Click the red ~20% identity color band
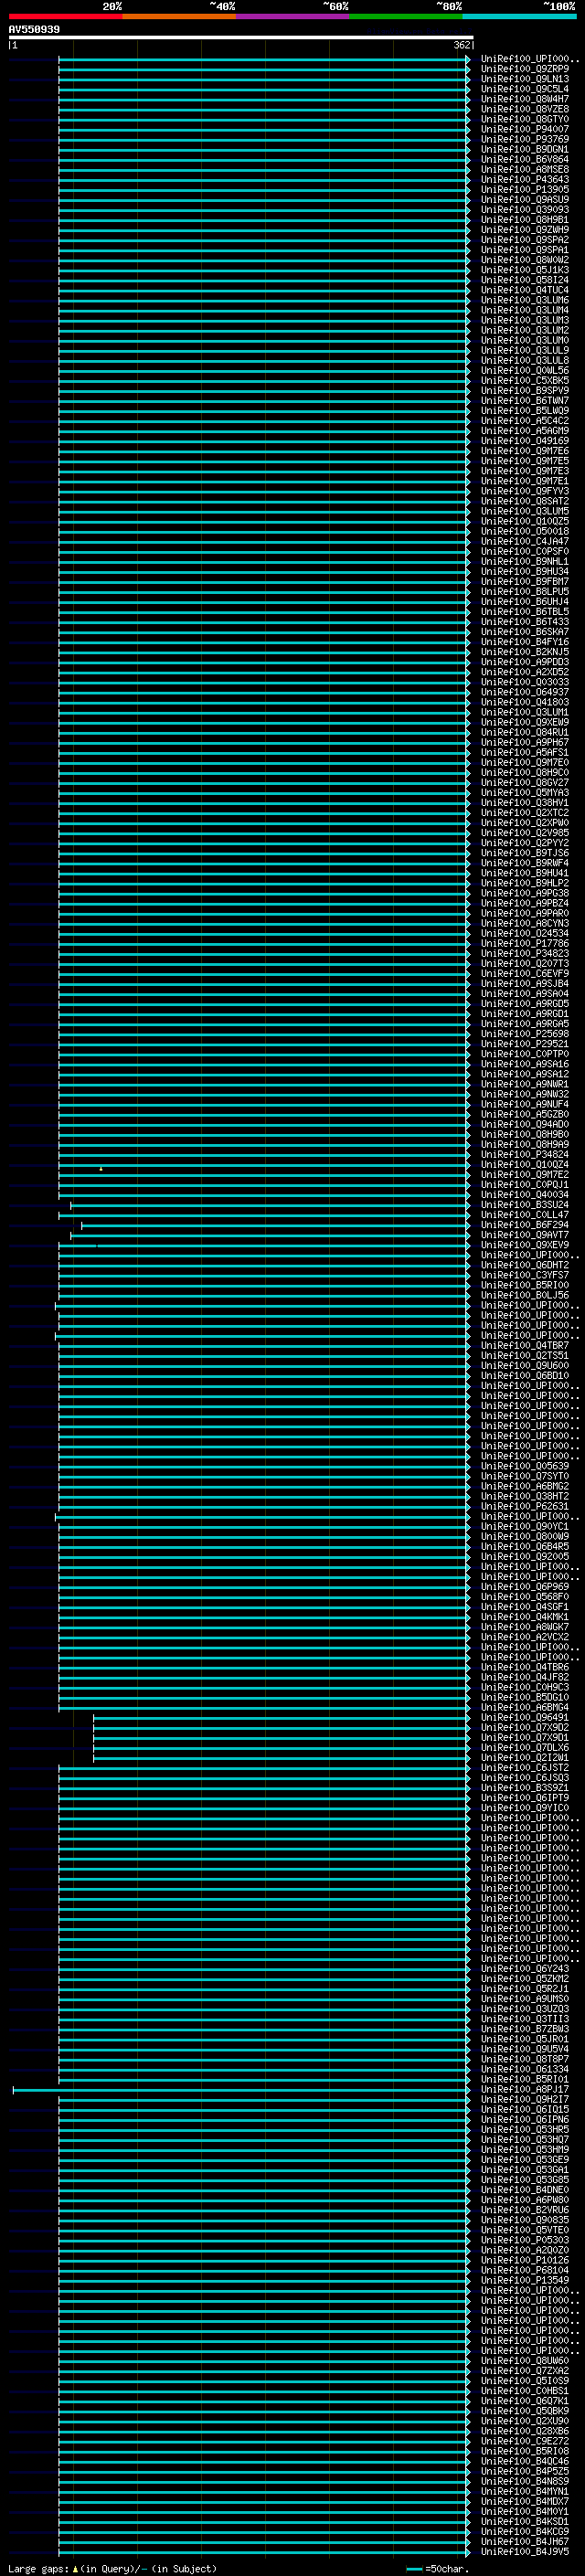This screenshot has height=2576, width=585. (x=65, y=16)
